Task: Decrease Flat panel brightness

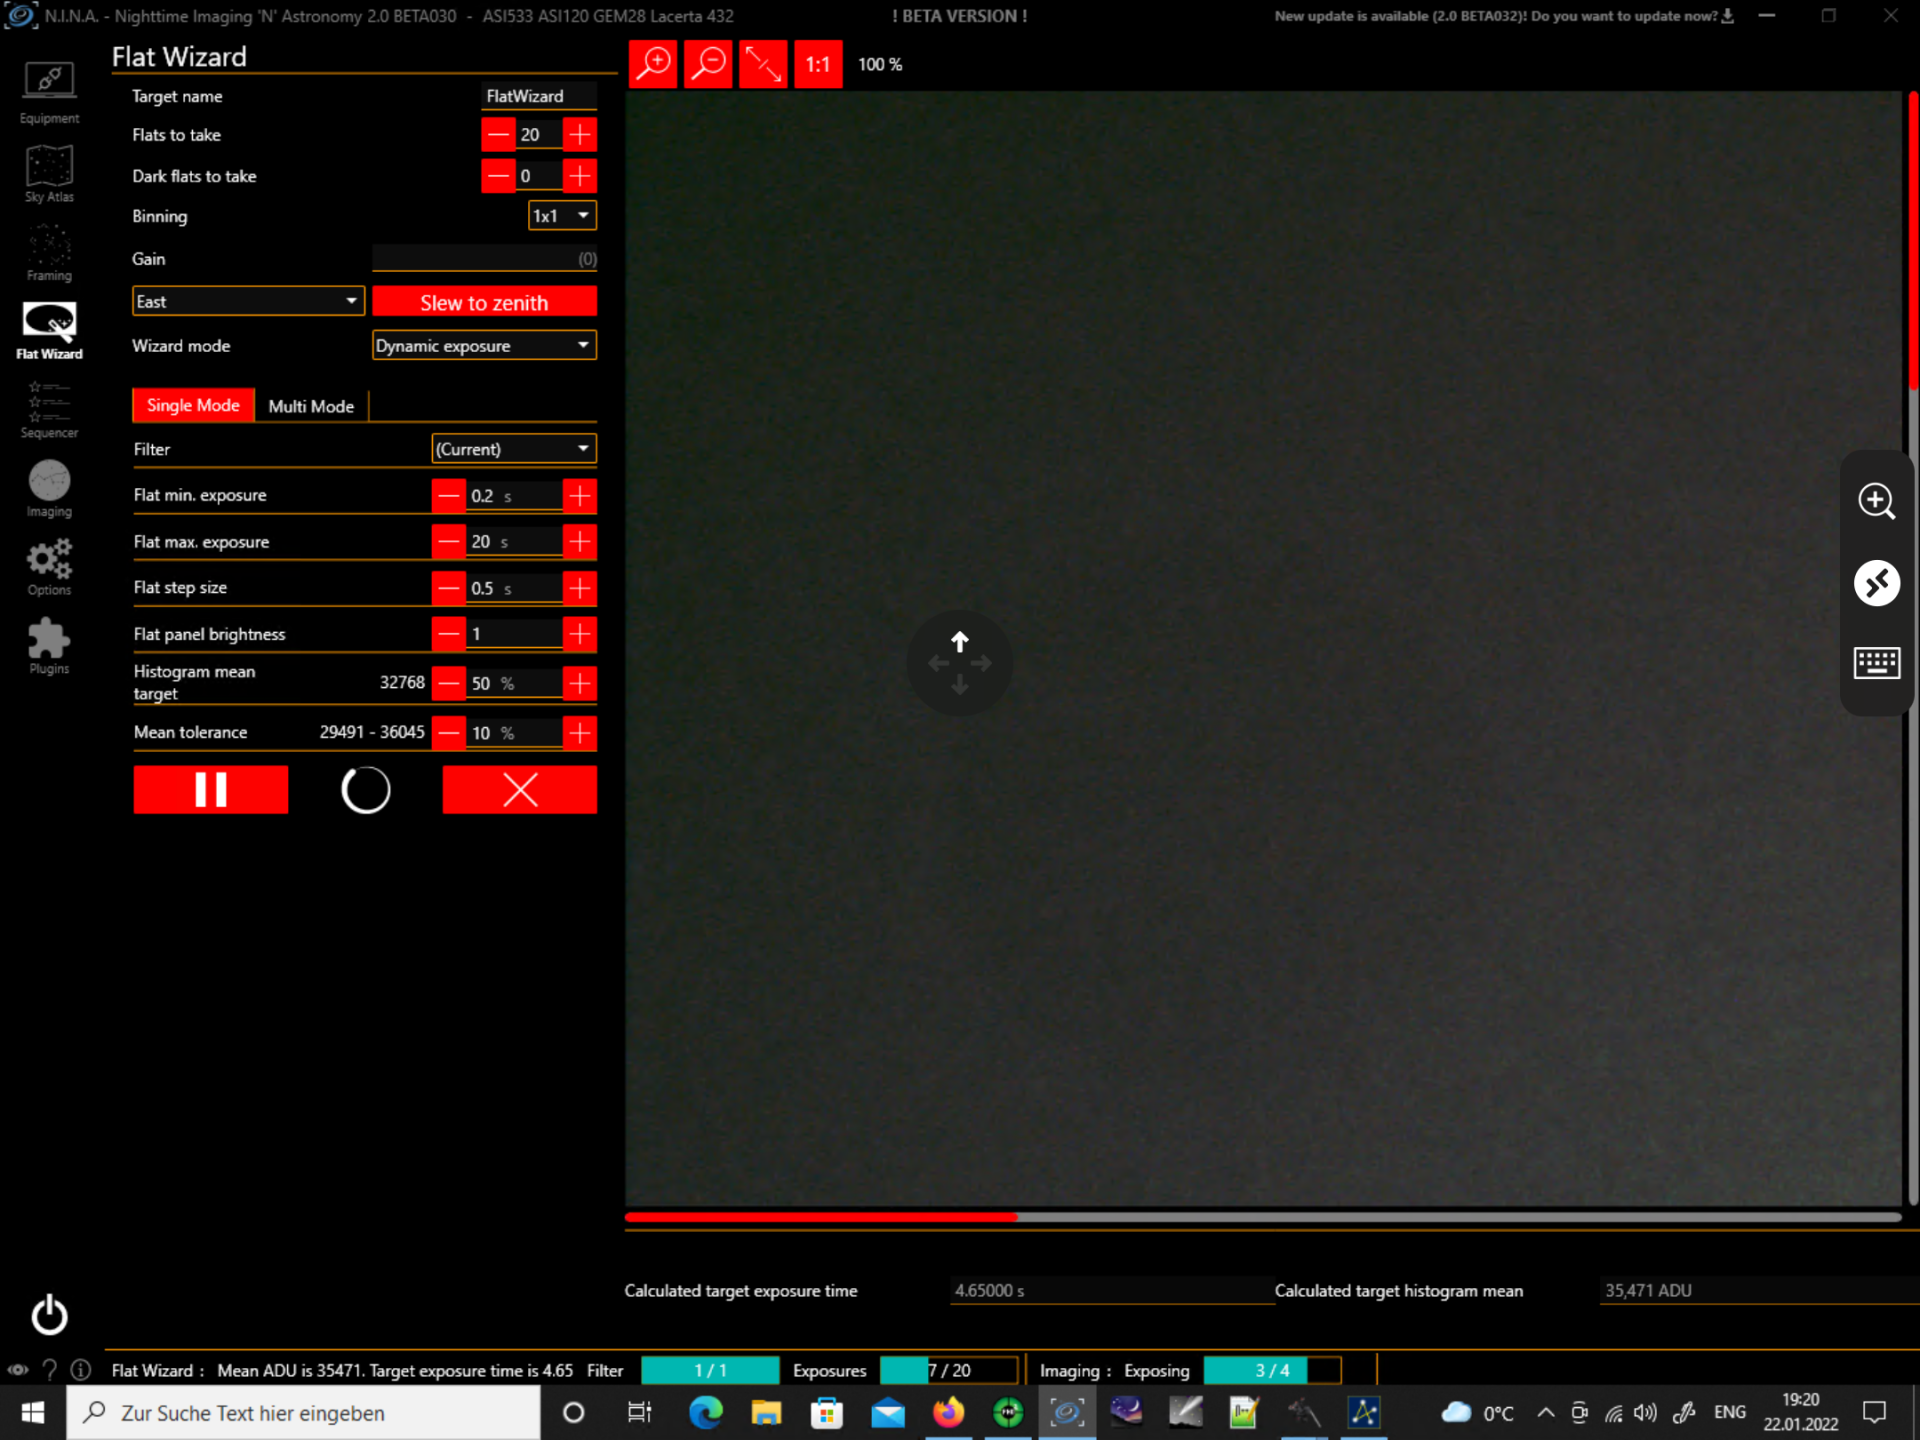Action: [449, 633]
